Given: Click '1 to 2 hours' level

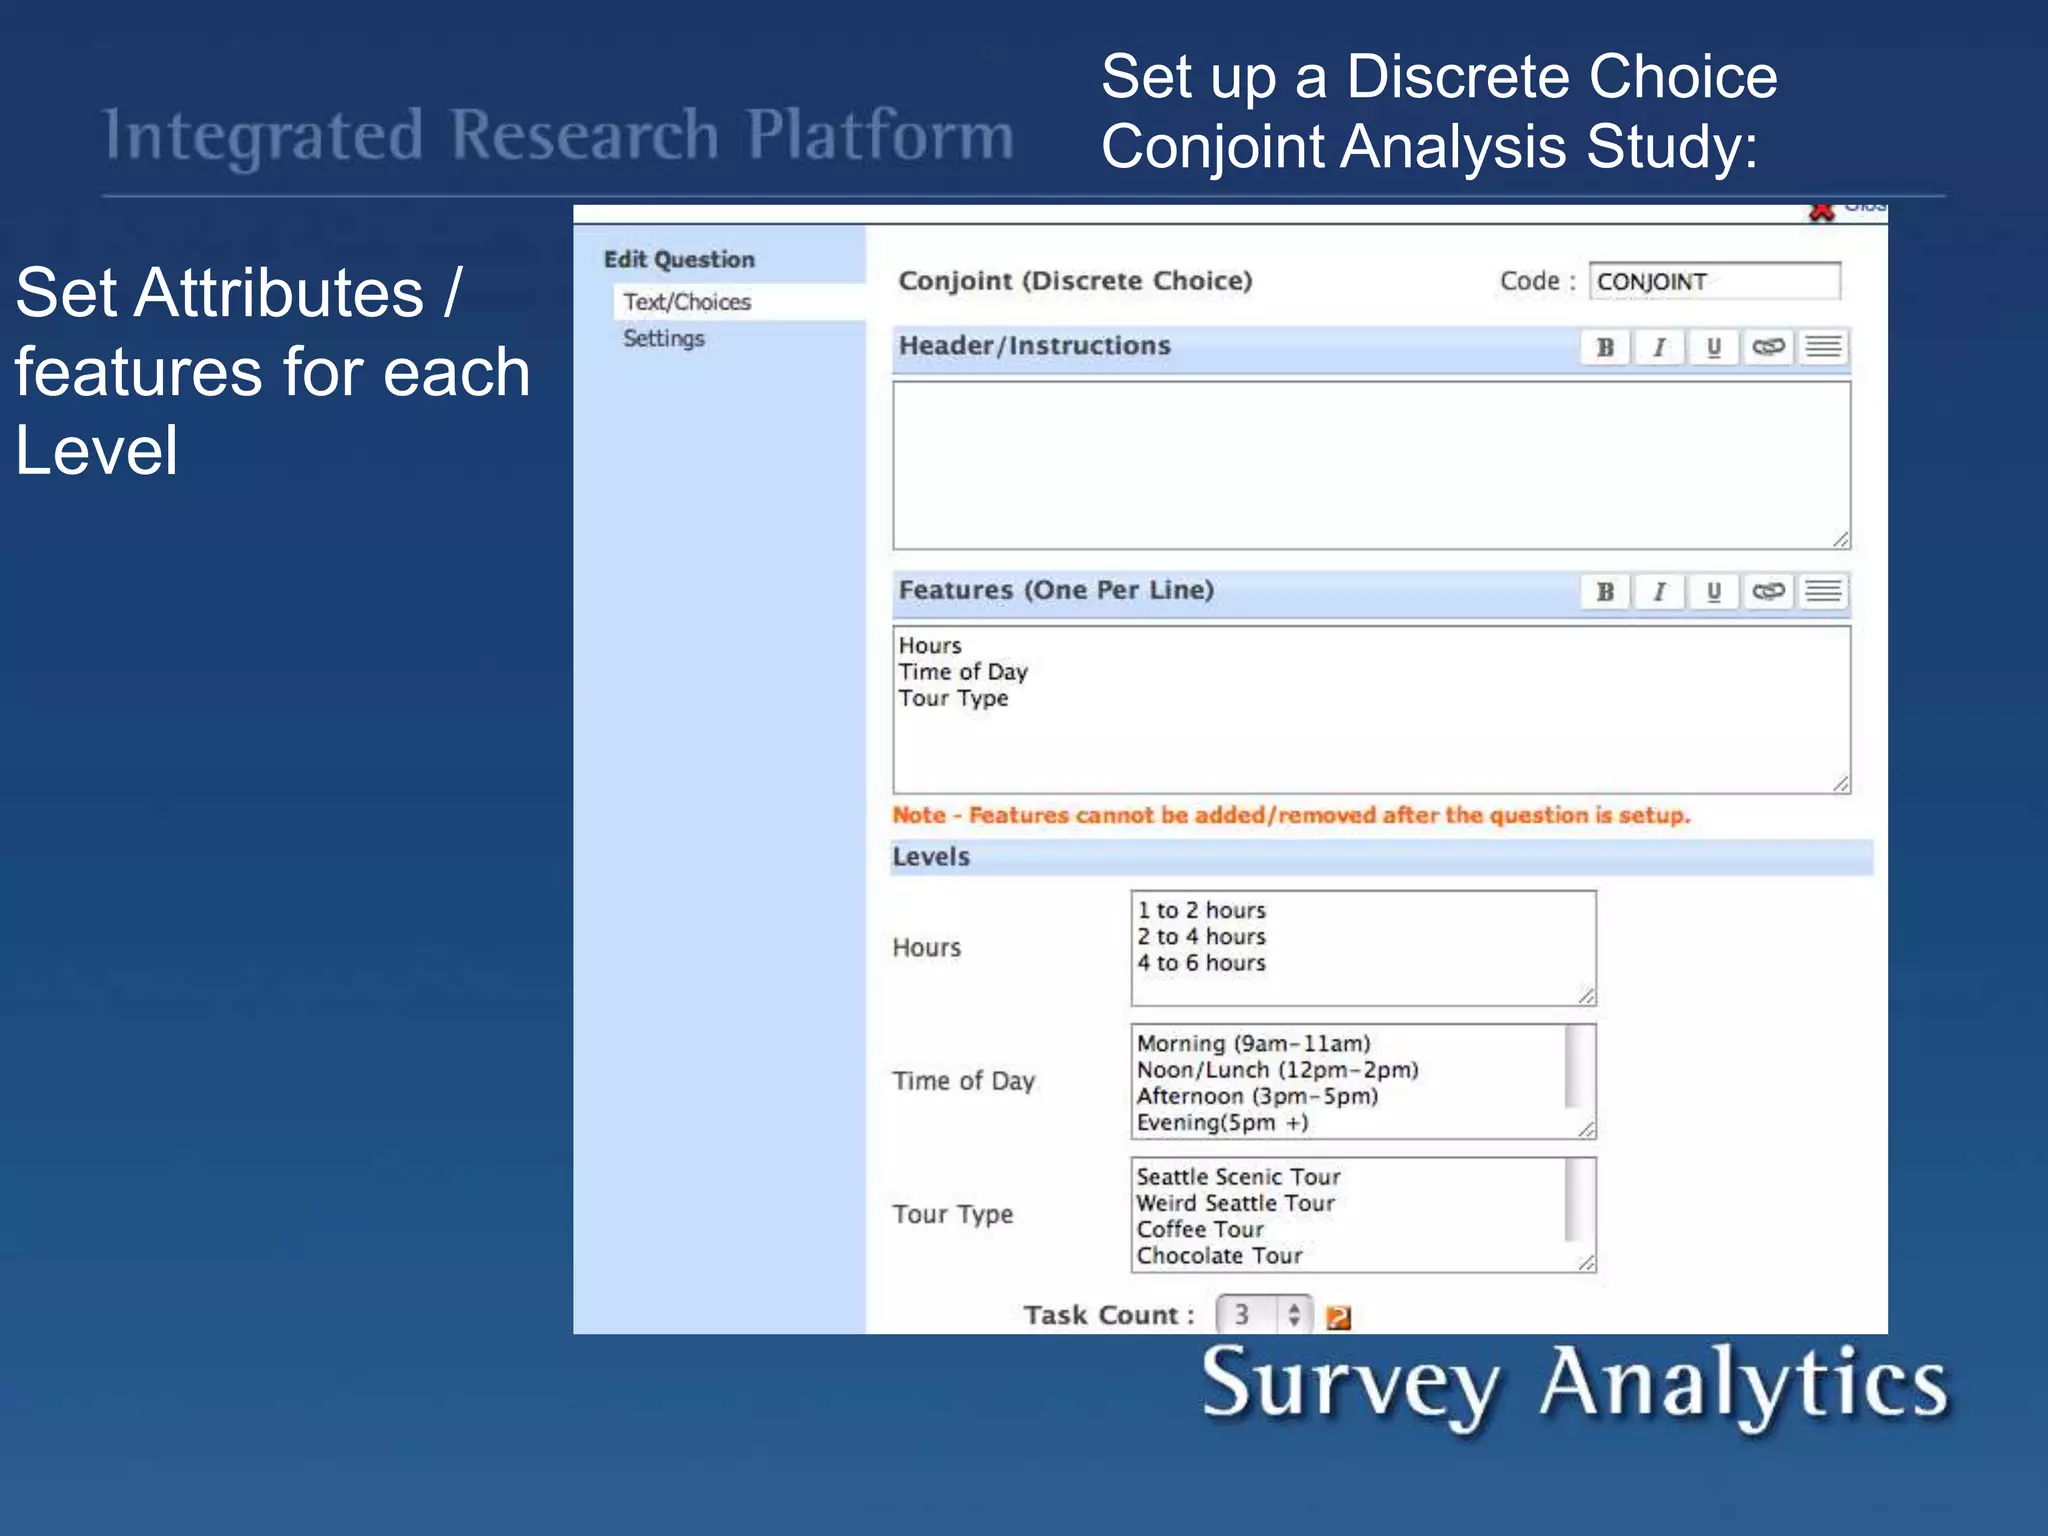Looking at the screenshot, I should tap(1201, 910).
